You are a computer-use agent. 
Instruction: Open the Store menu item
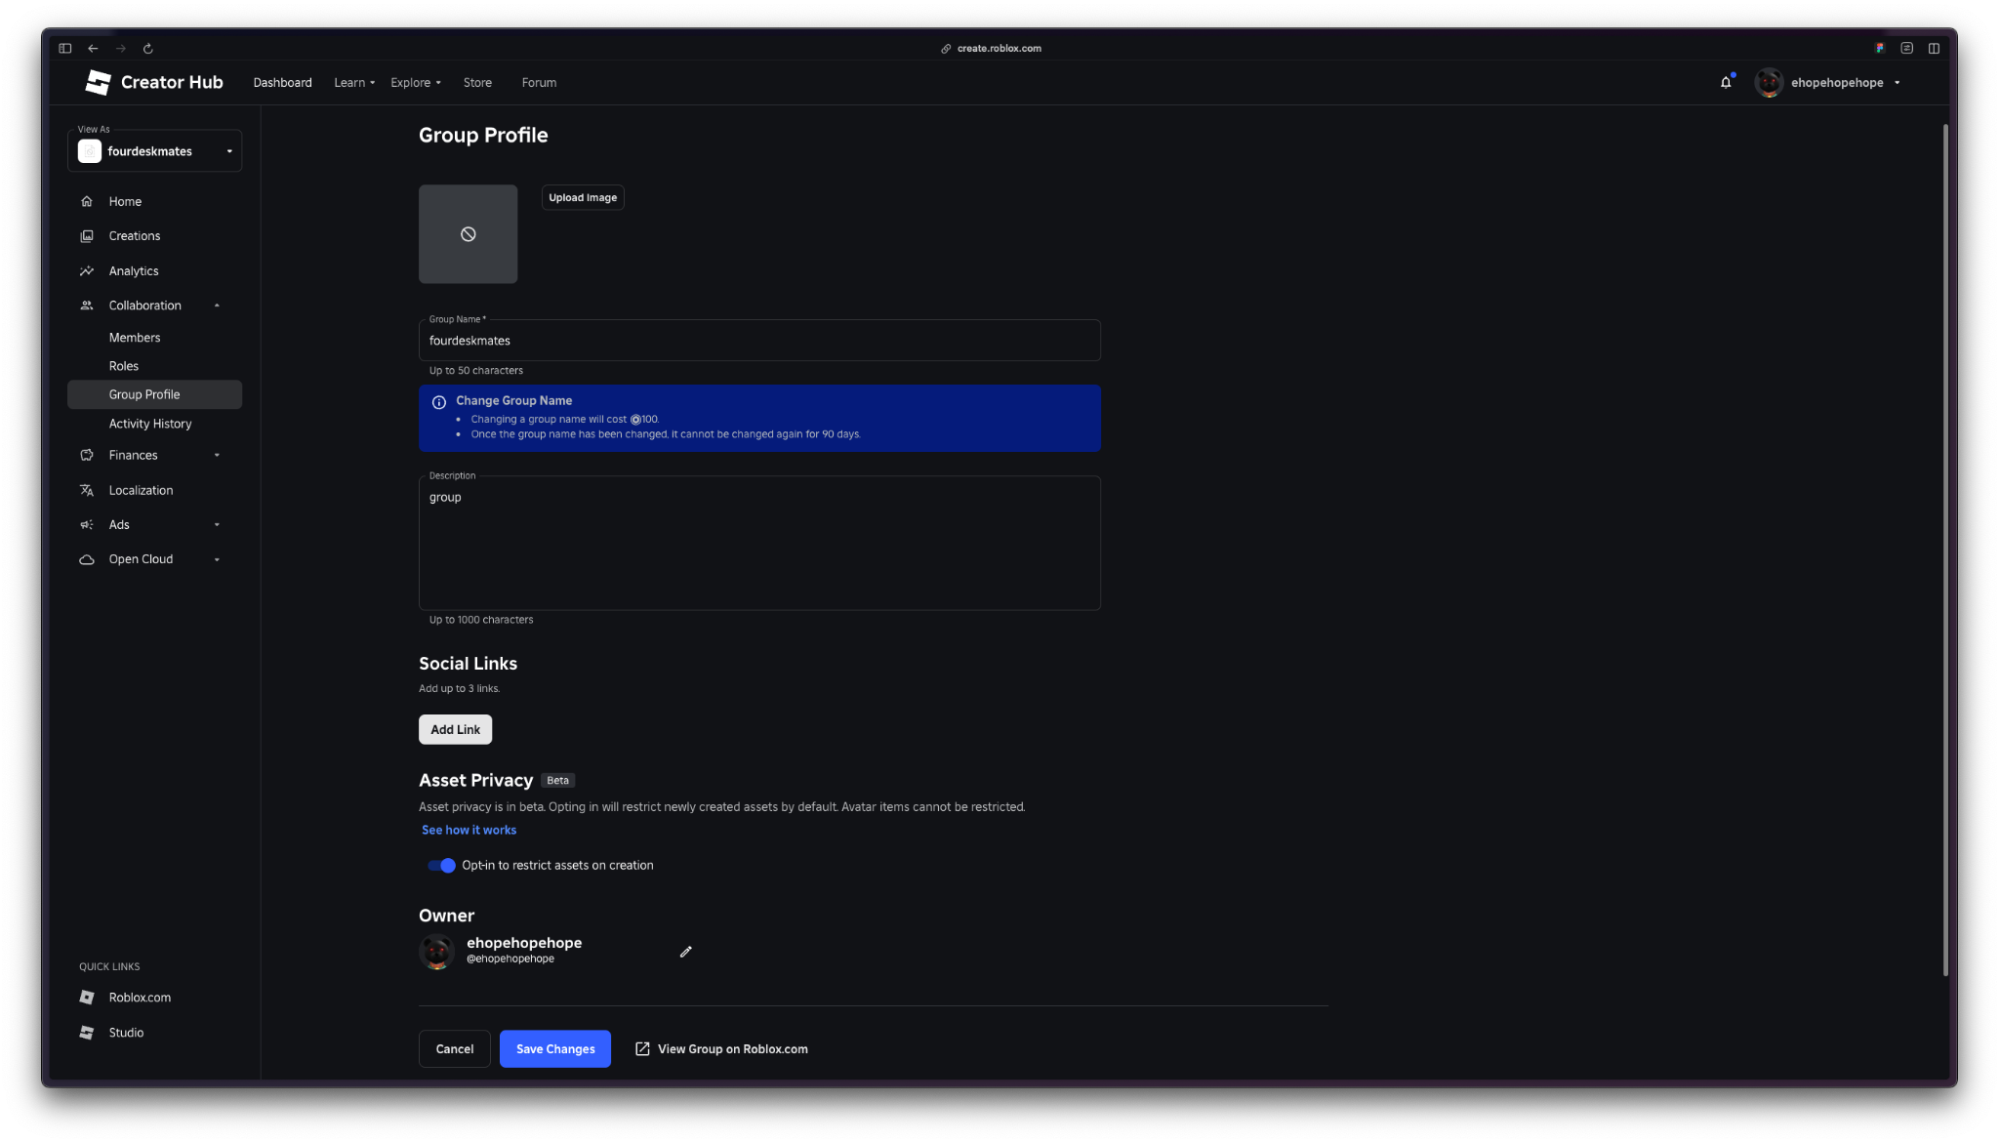point(477,82)
